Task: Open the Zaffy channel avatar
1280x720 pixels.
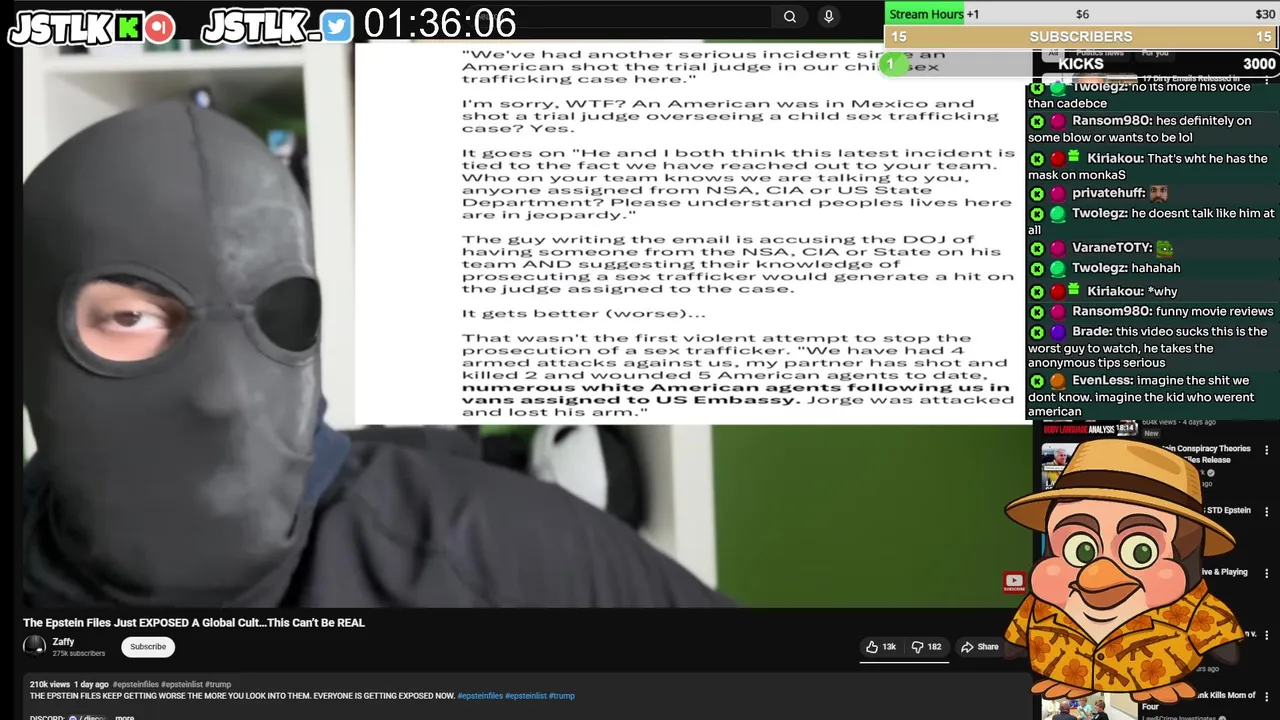Action: [34, 646]
